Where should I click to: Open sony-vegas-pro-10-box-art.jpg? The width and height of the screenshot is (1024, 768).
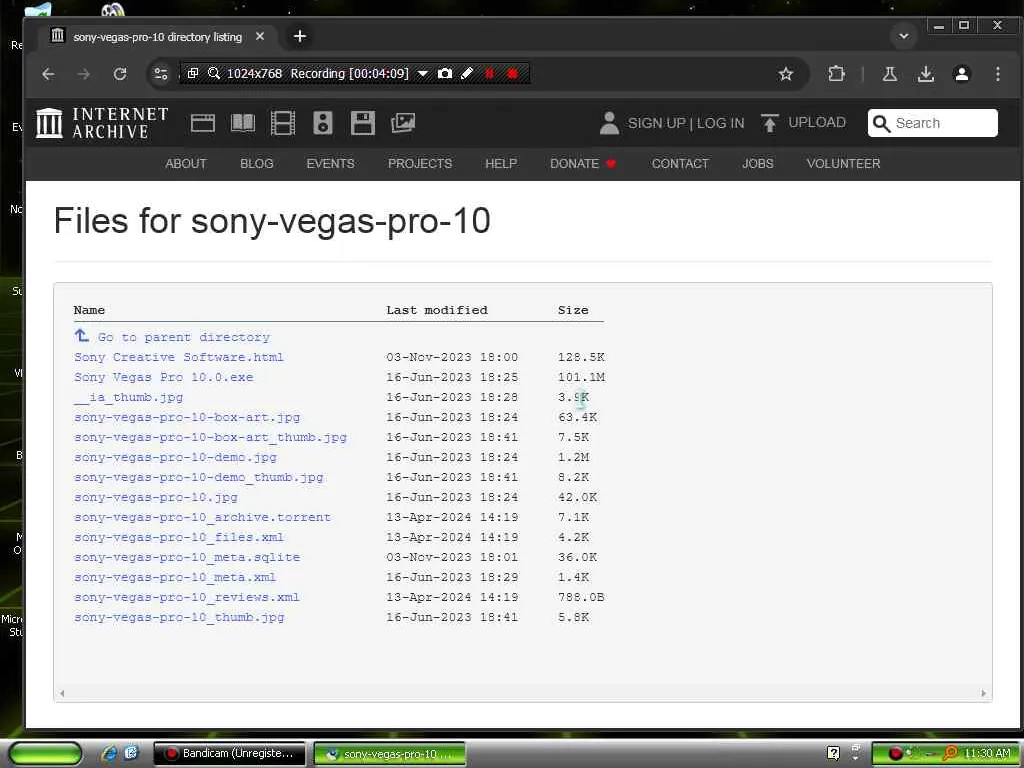click(187, 417)
